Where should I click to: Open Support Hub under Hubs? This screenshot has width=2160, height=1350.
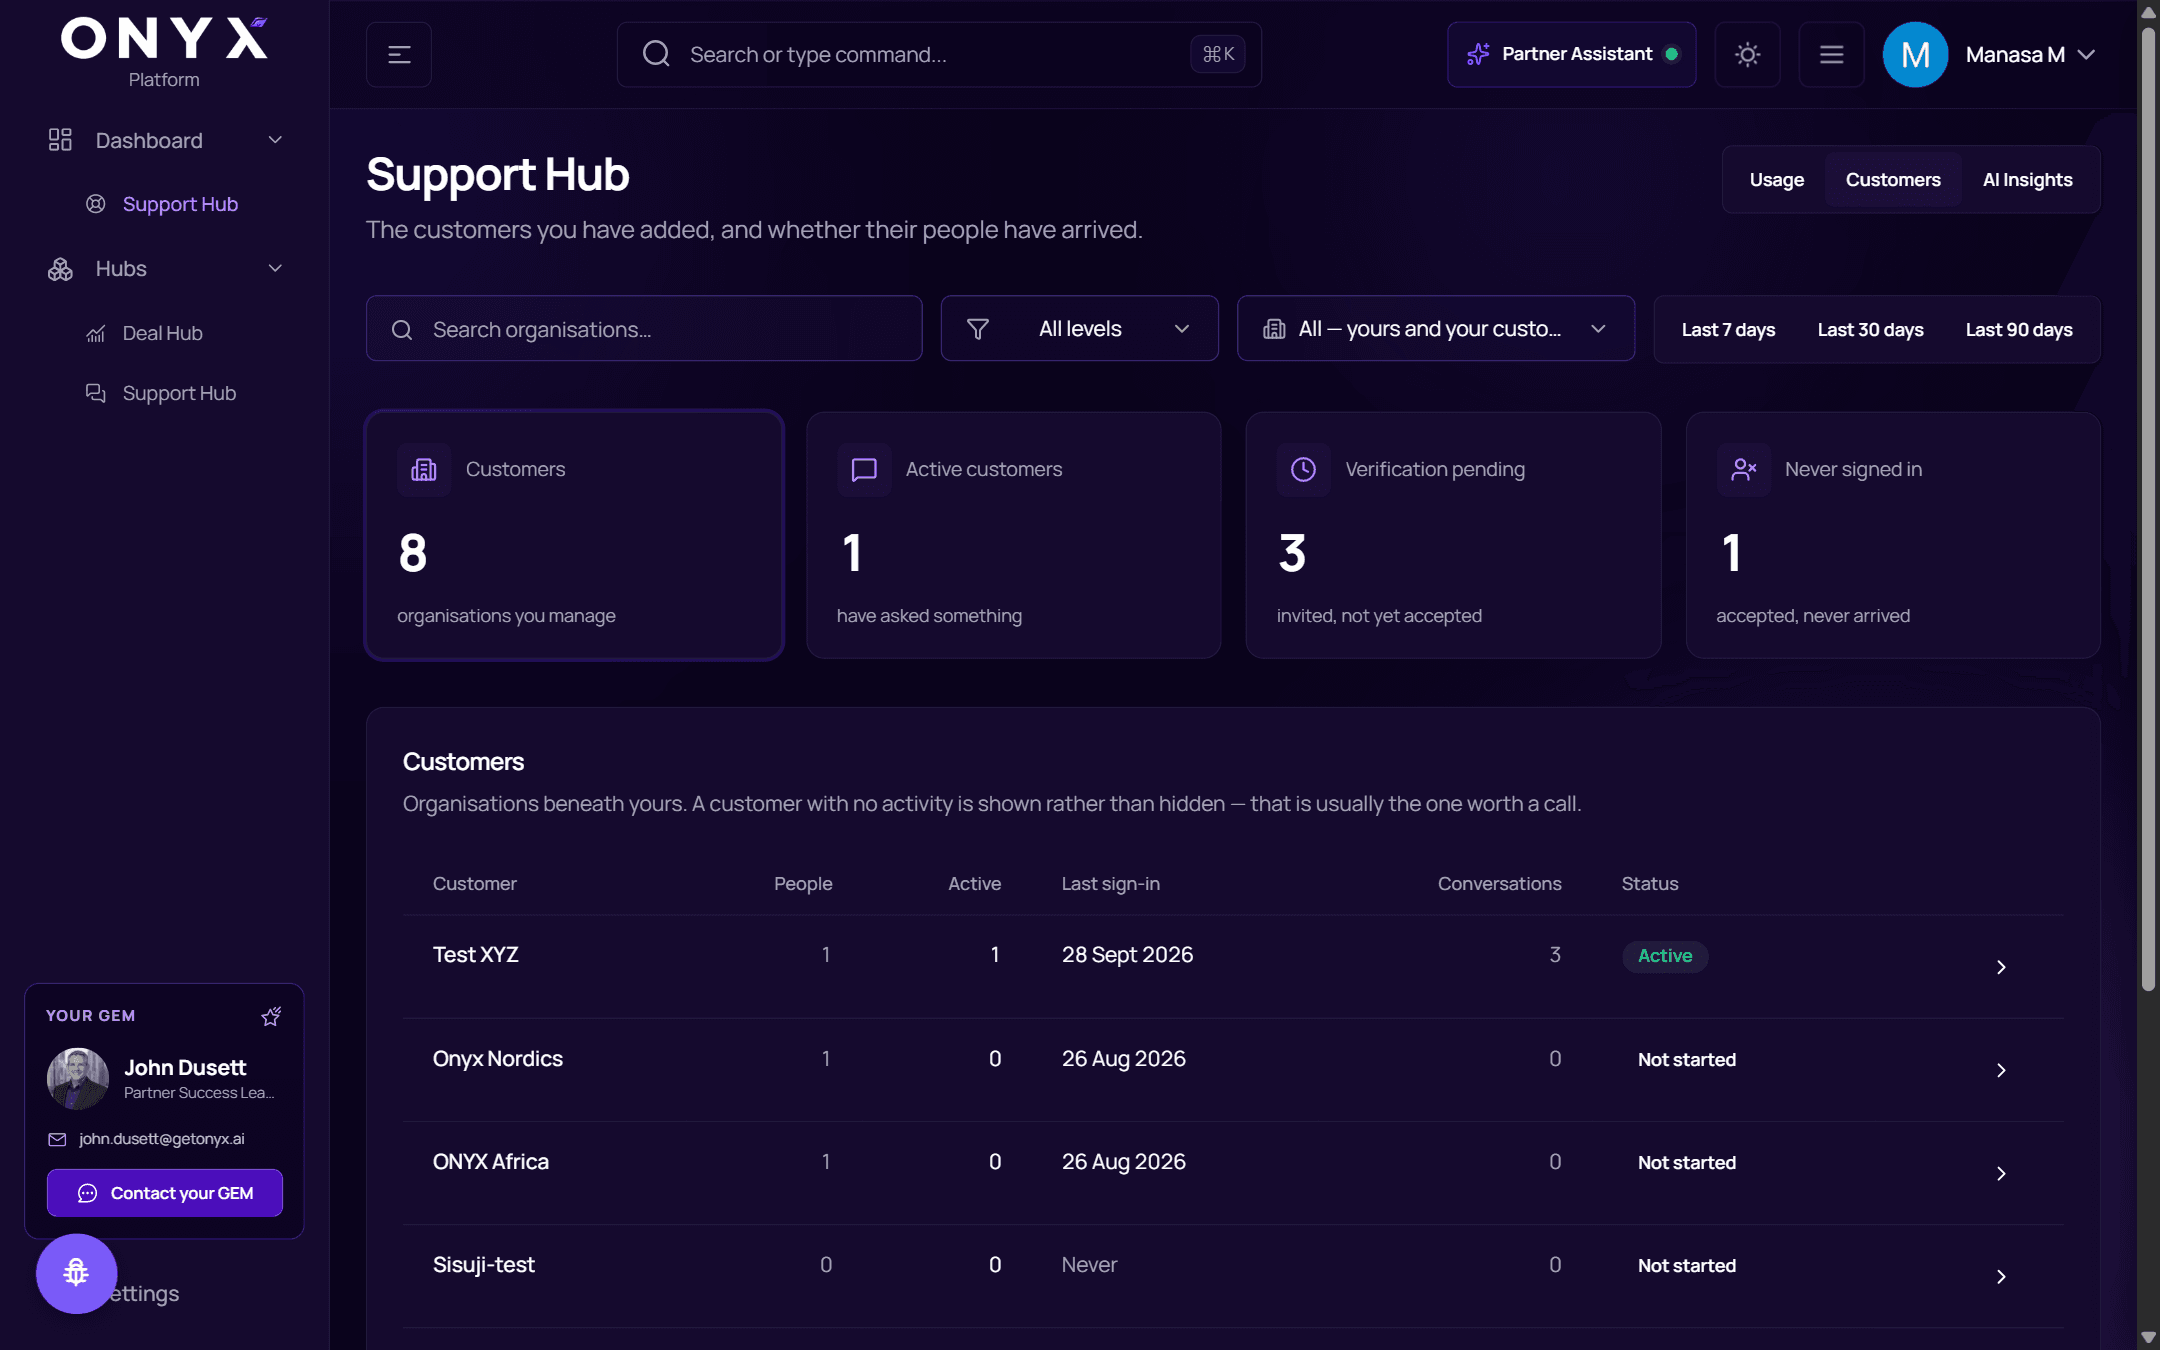tap(179, 393)
